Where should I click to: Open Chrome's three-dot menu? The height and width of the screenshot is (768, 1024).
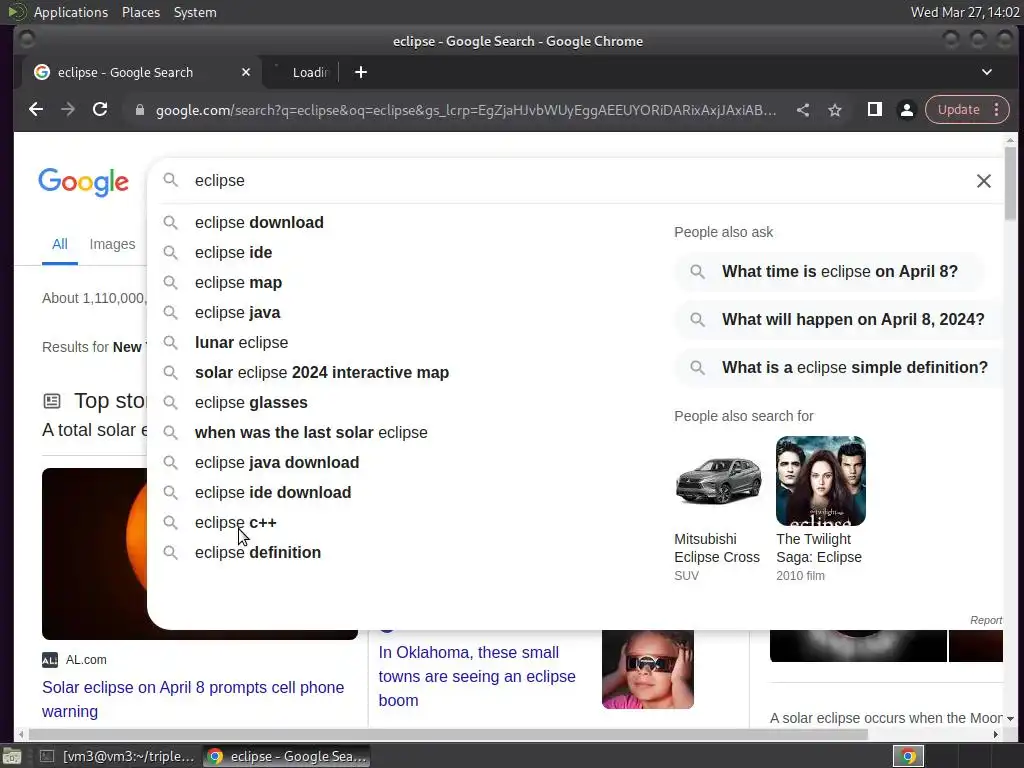pyautogui.click(x=997, y=110)
